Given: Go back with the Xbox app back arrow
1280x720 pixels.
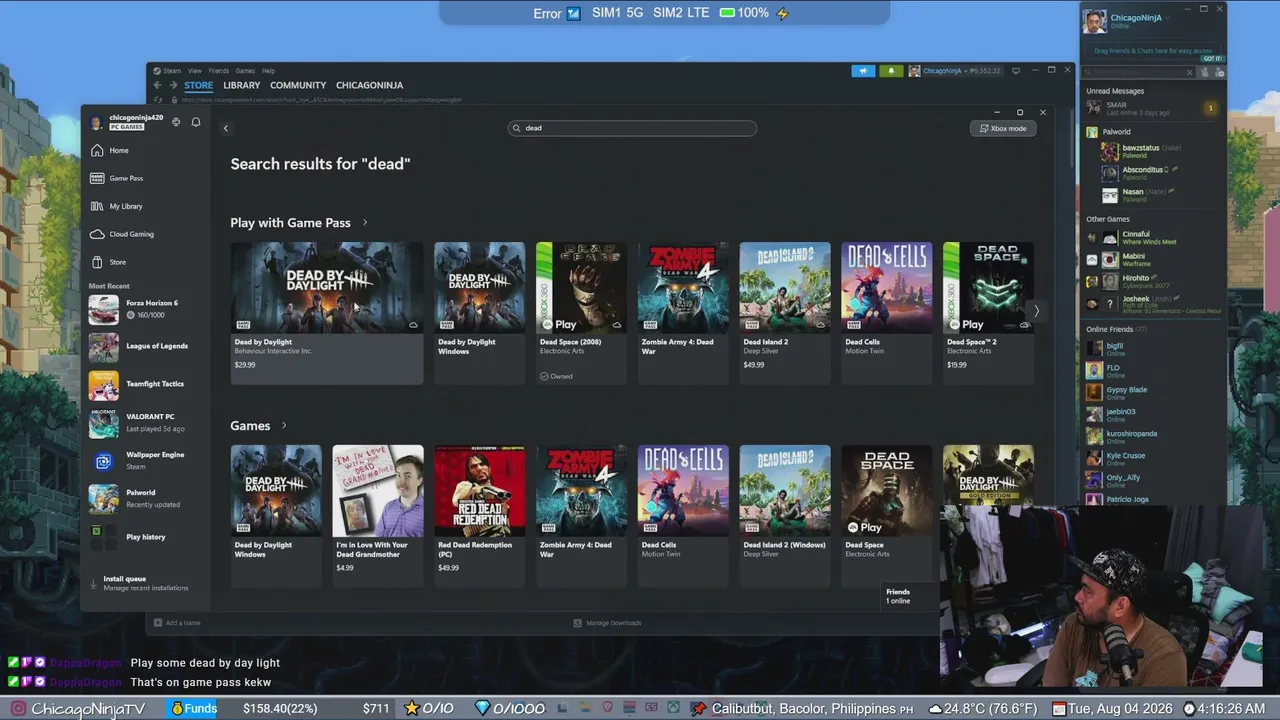Looking at the screenshot, I should pyautogui.click(x=226, y=128).
